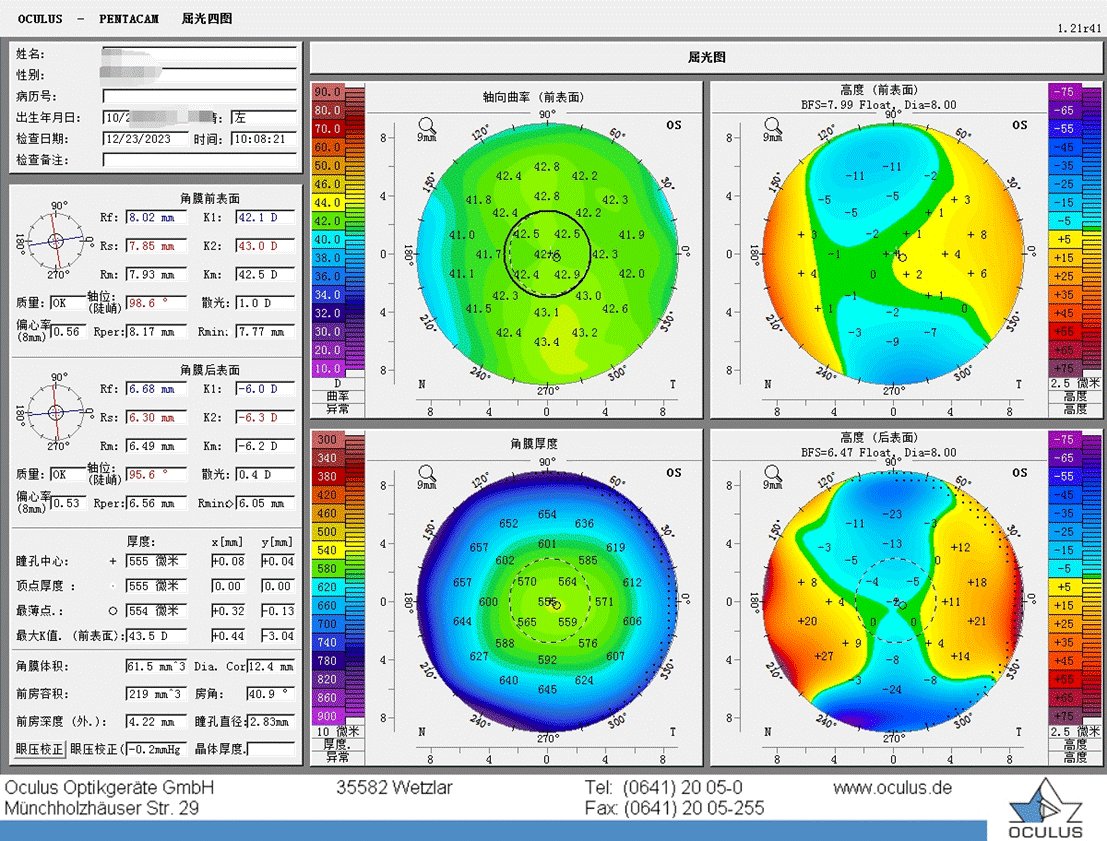Click the 异常 label under thickness scale
This screenshot has width=1107, height=841.
(337, 757)
